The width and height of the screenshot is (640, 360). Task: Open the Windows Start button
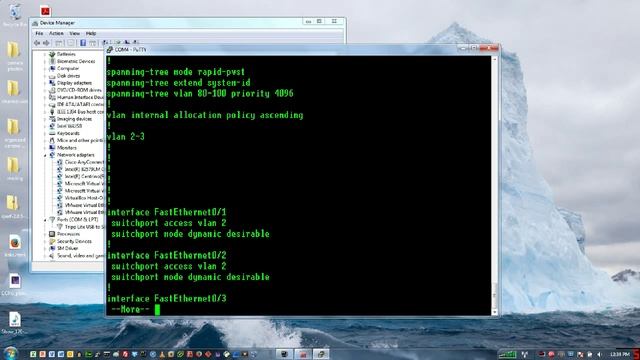pyautogui.click(x=10, y=353)
